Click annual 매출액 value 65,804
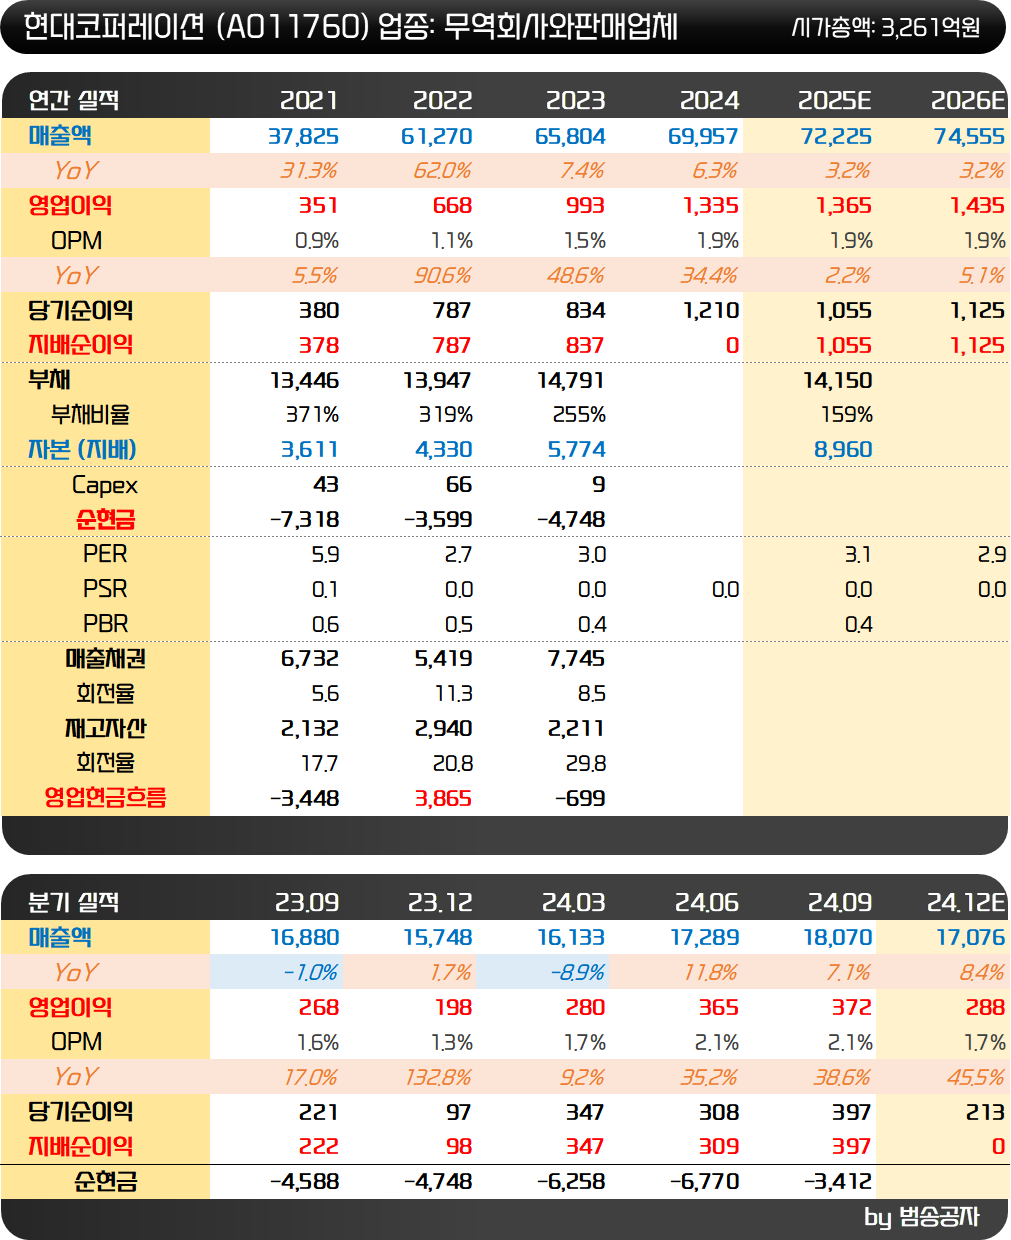 pyautogui.click(x=570, y=136)
